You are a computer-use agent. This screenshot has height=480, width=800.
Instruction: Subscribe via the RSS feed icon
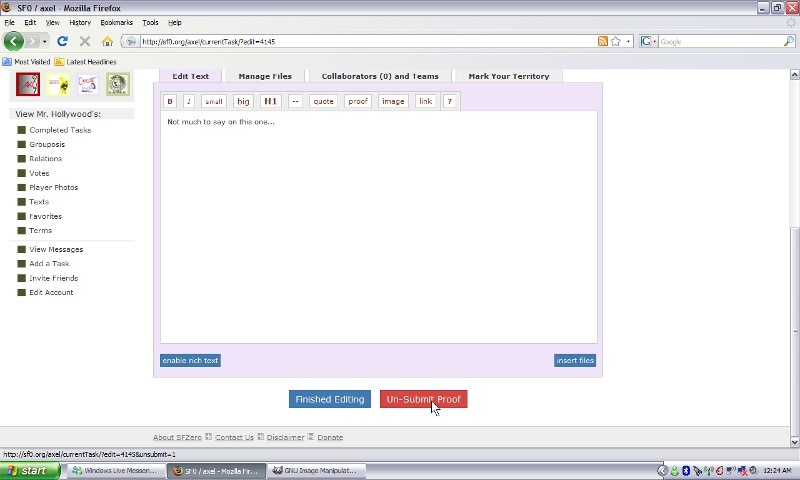pos(602,41)
